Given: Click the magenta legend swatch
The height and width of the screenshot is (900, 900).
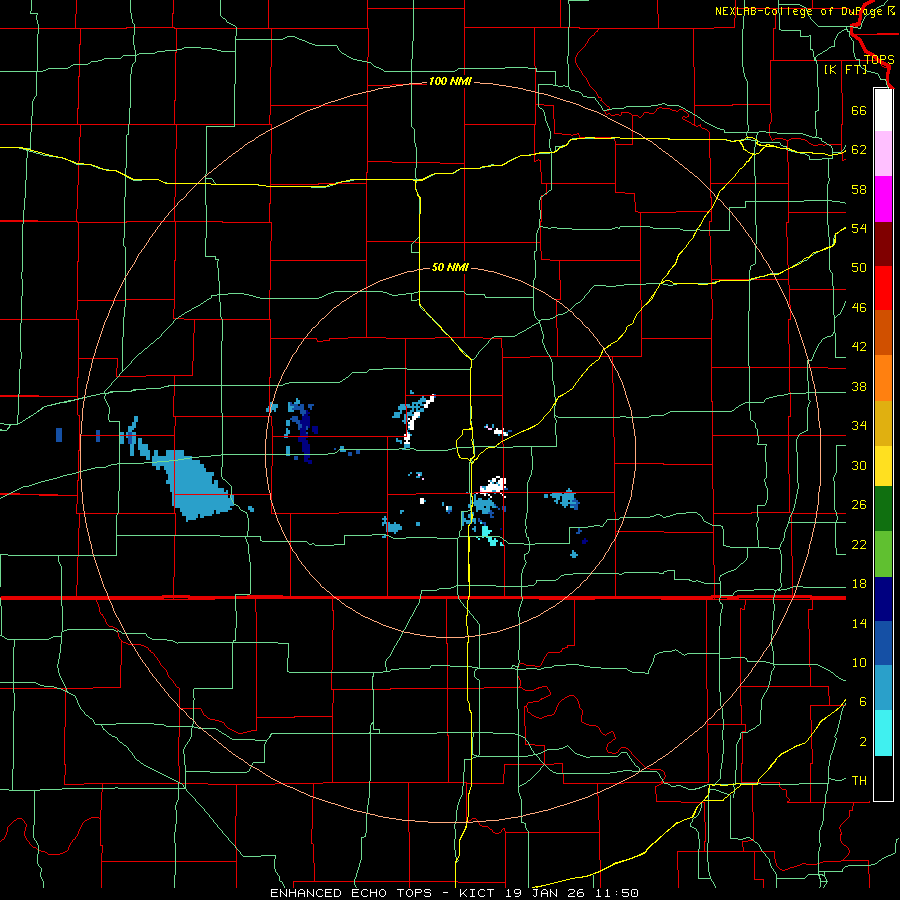Looking at the screenshot, I should pos(883,199).
